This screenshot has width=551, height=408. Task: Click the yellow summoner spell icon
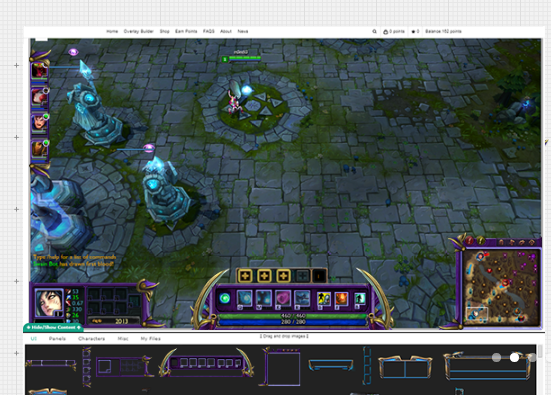pos(323,299)
